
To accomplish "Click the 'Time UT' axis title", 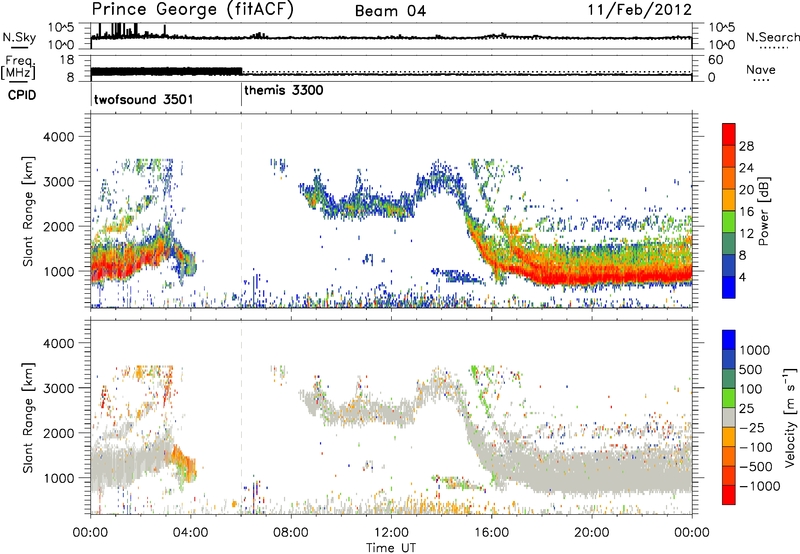I will click(x=391, y=547).
